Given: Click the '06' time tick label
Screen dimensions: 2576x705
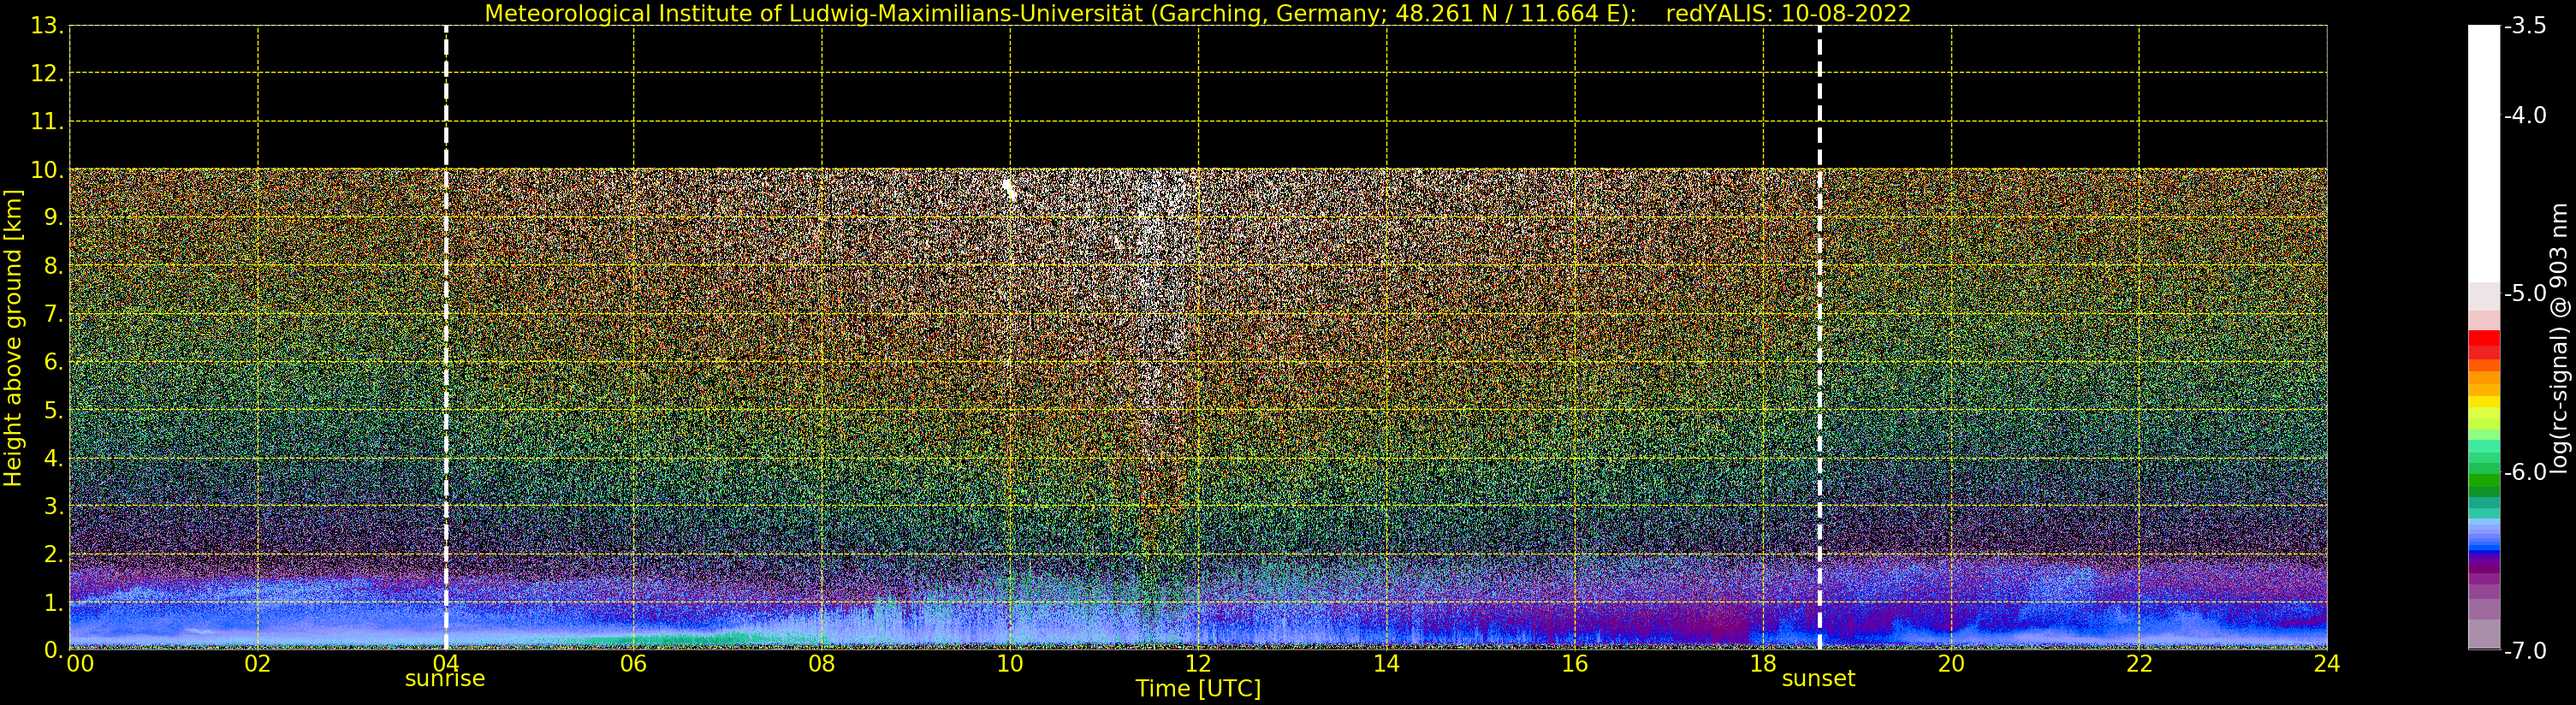Looking at the screenshot, I should 634,663.
